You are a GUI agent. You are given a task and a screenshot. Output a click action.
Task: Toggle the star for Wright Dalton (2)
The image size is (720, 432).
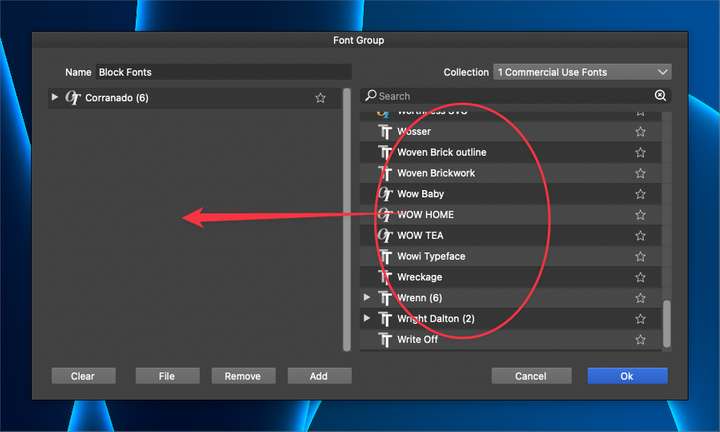click(640, 319)
